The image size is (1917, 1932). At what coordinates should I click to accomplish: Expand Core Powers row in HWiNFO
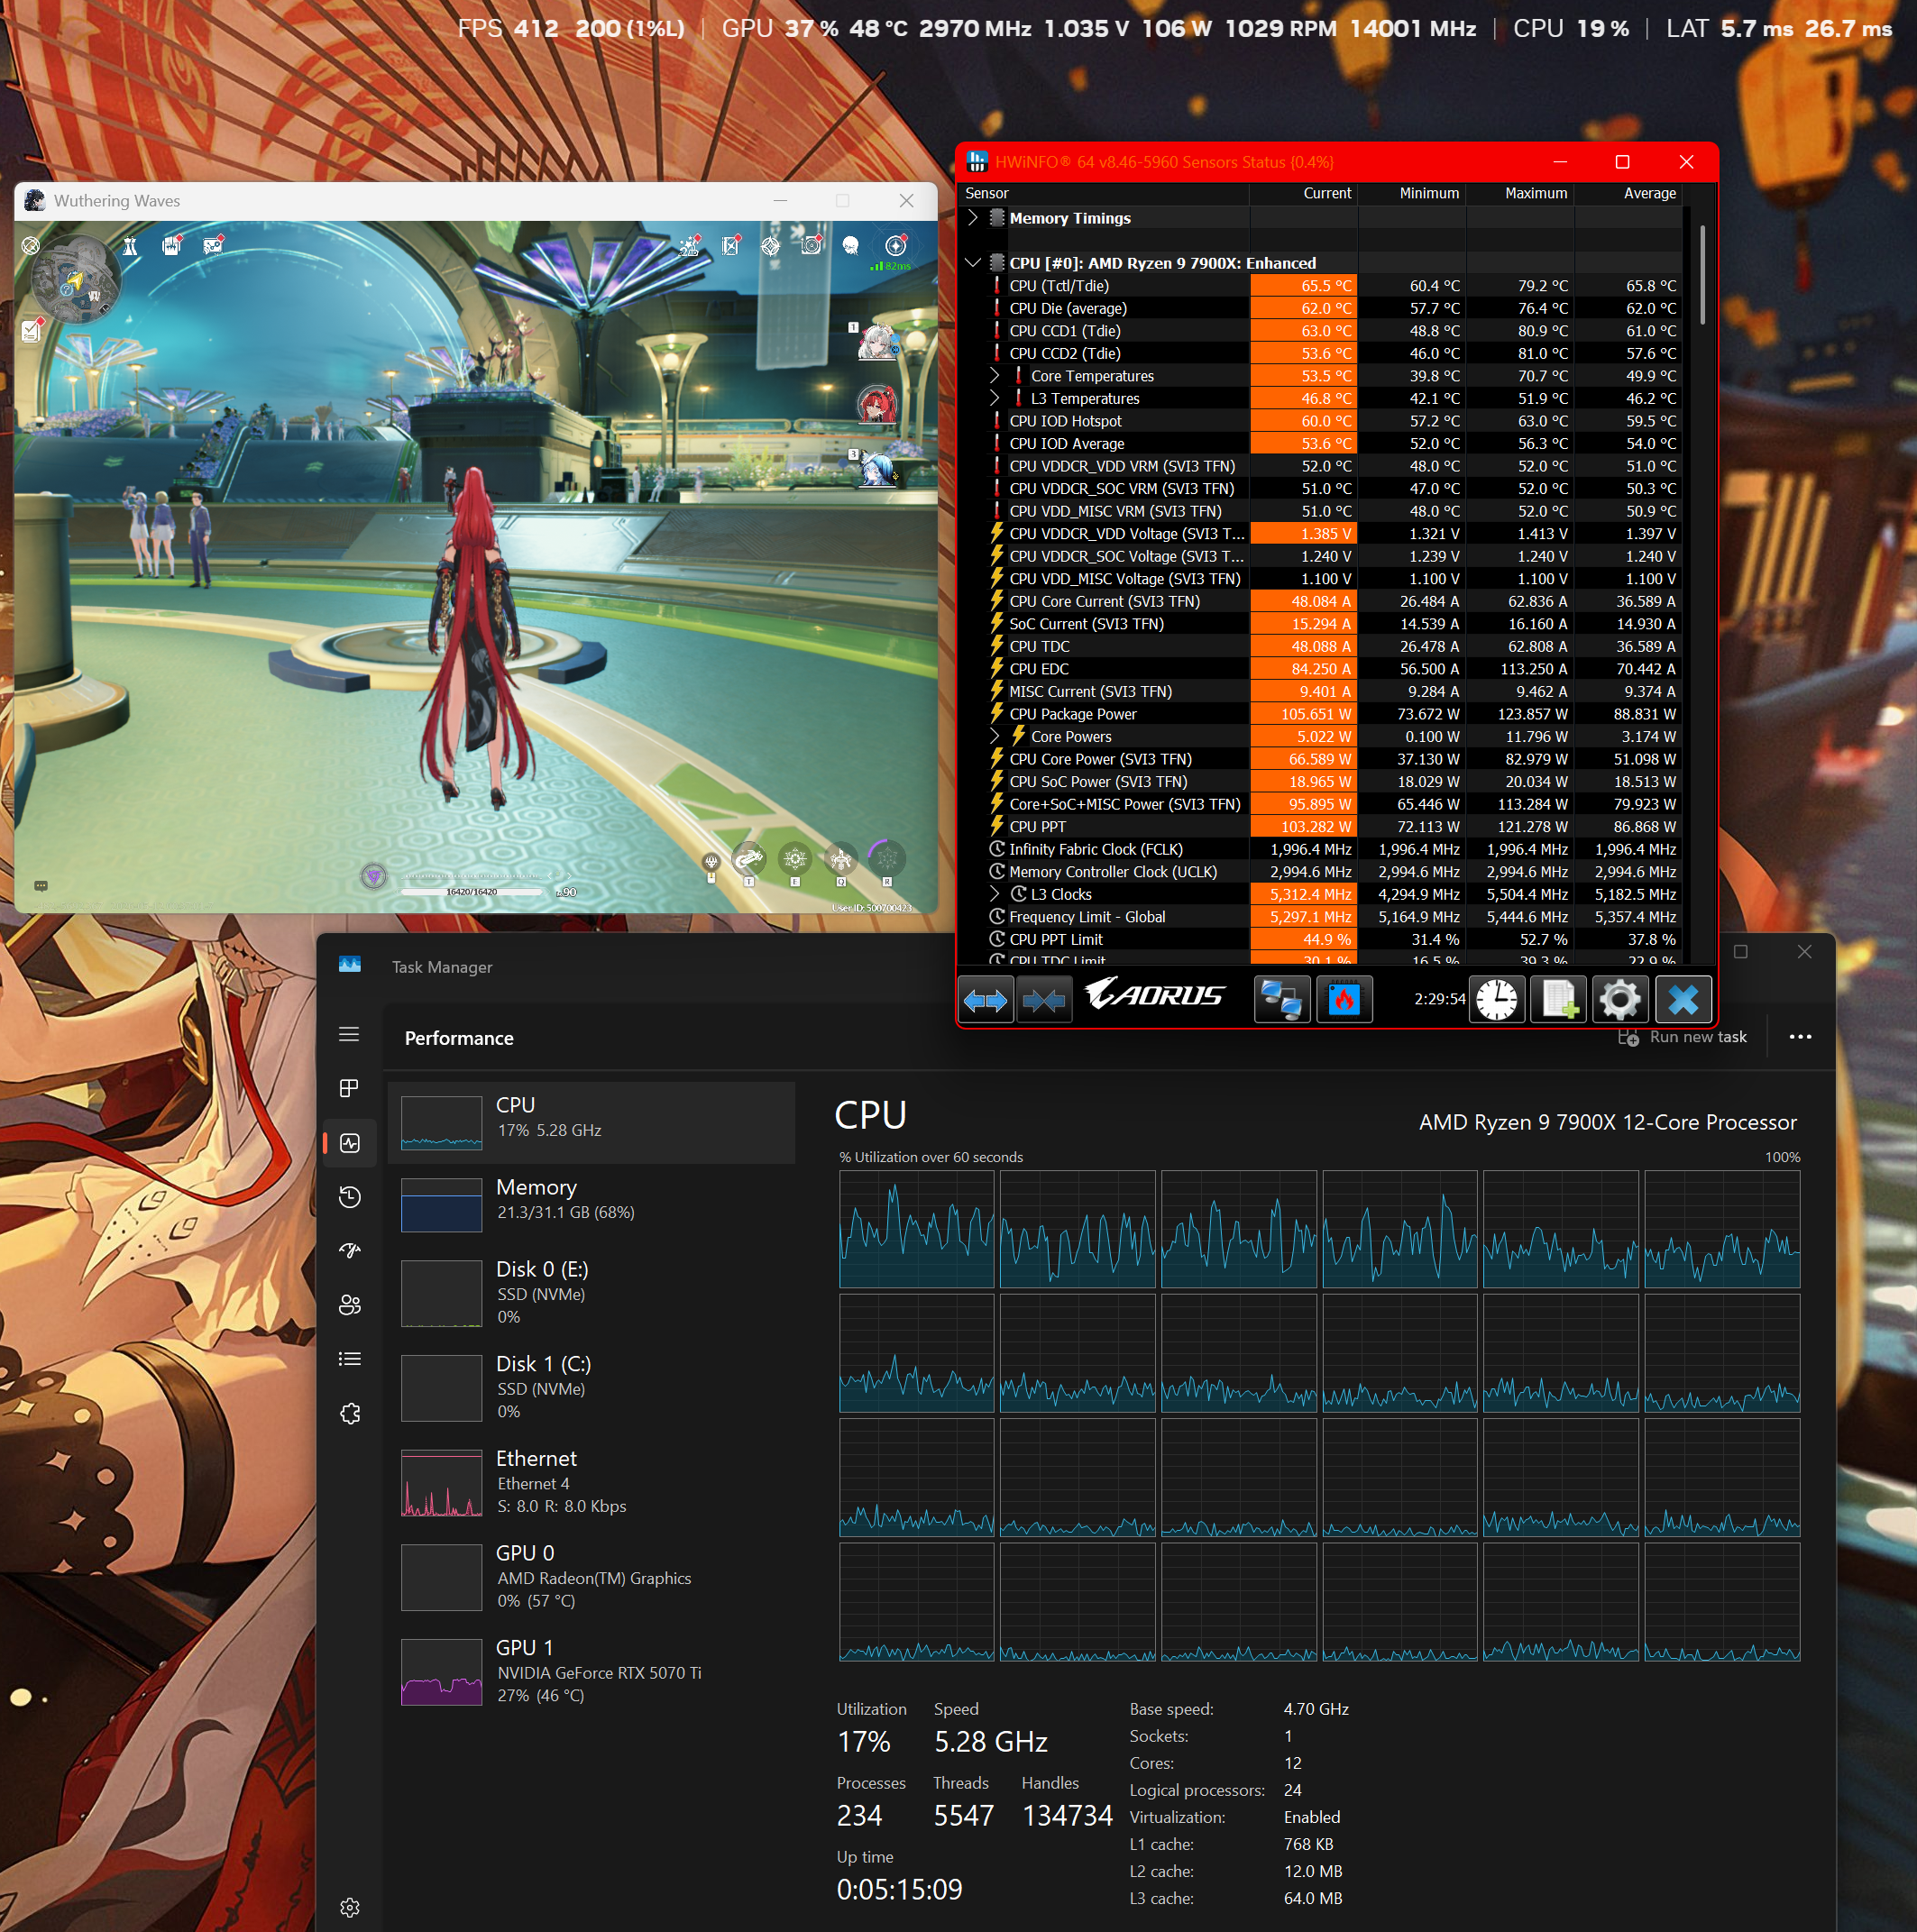994,736
